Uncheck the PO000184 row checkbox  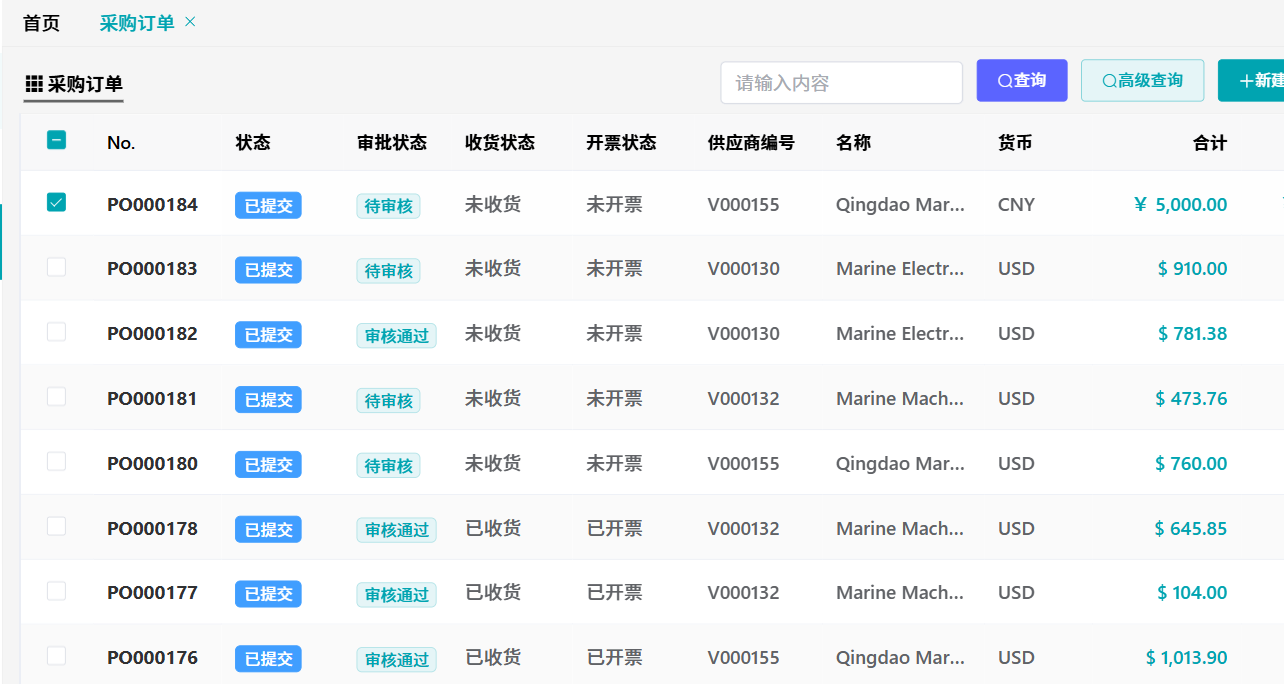(57, 203)
